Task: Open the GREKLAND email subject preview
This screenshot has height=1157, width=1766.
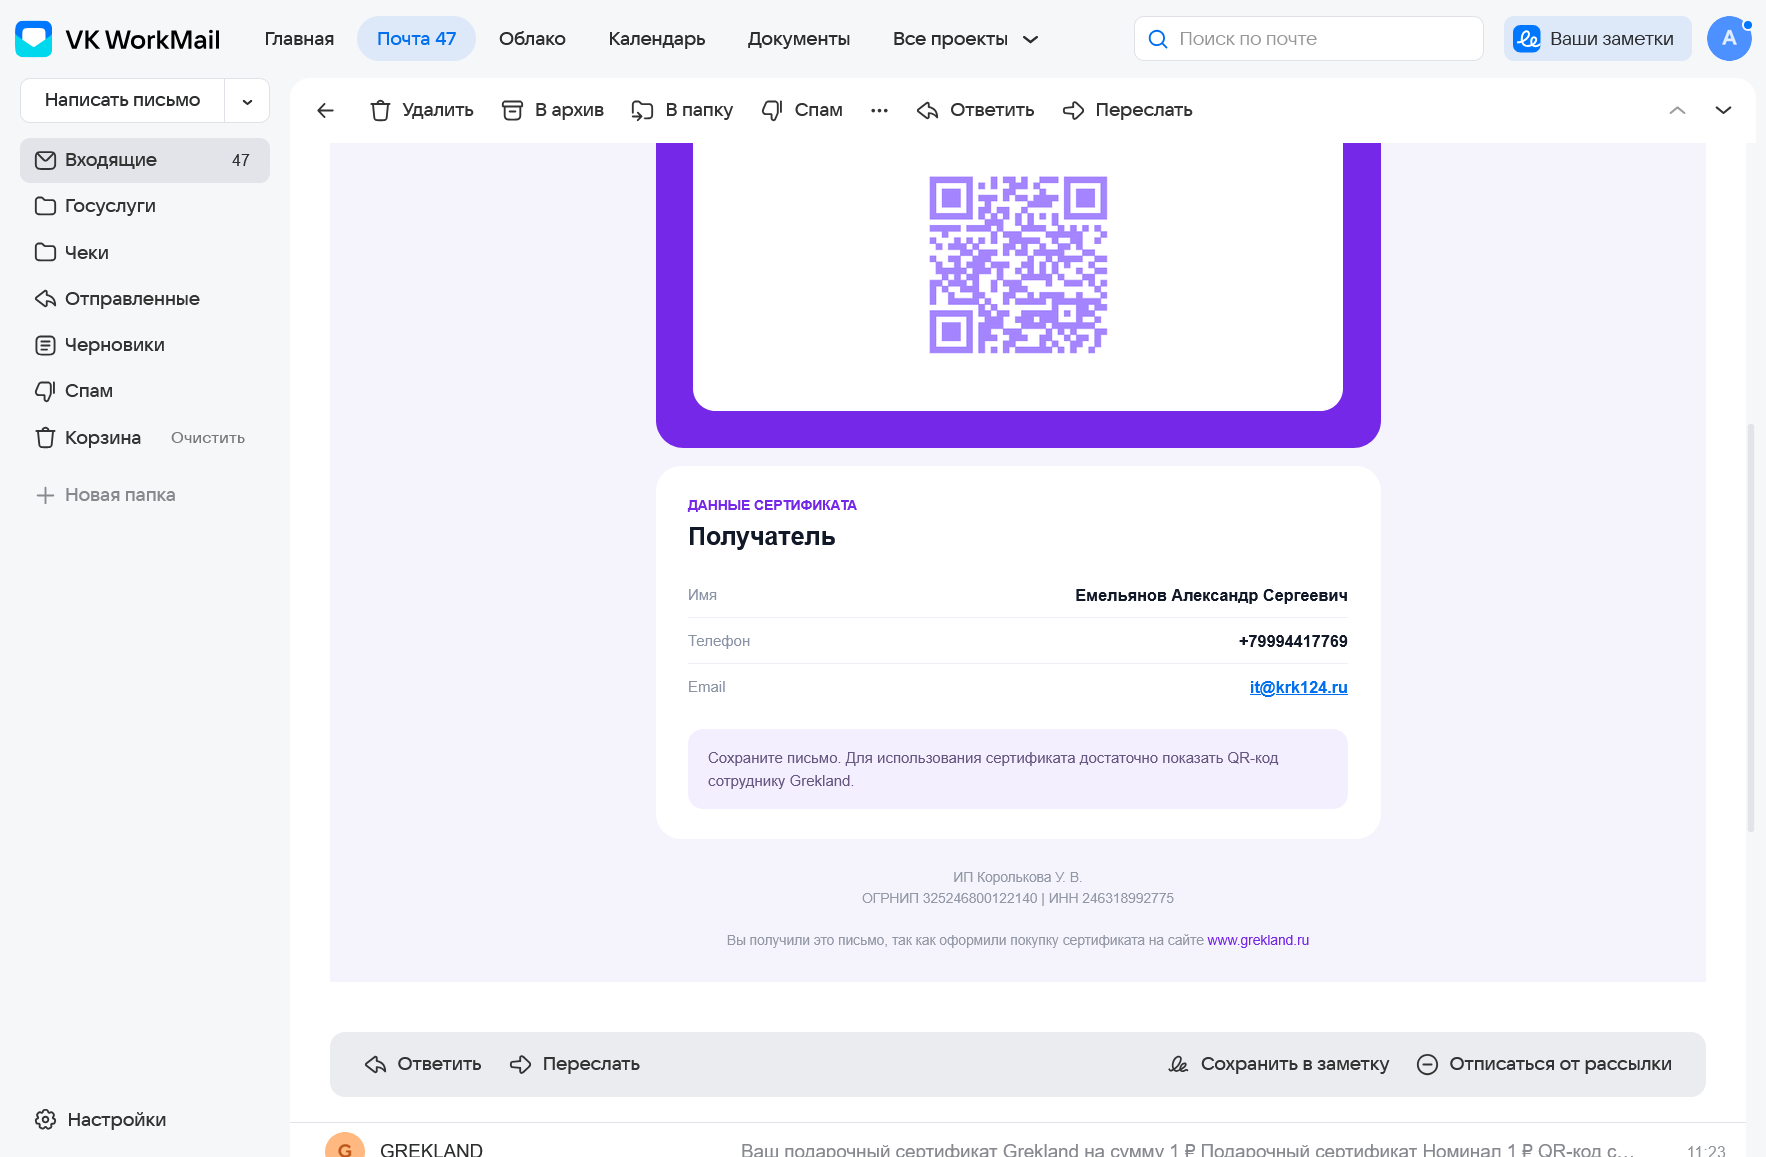Action: (x=1188, y=1150)
